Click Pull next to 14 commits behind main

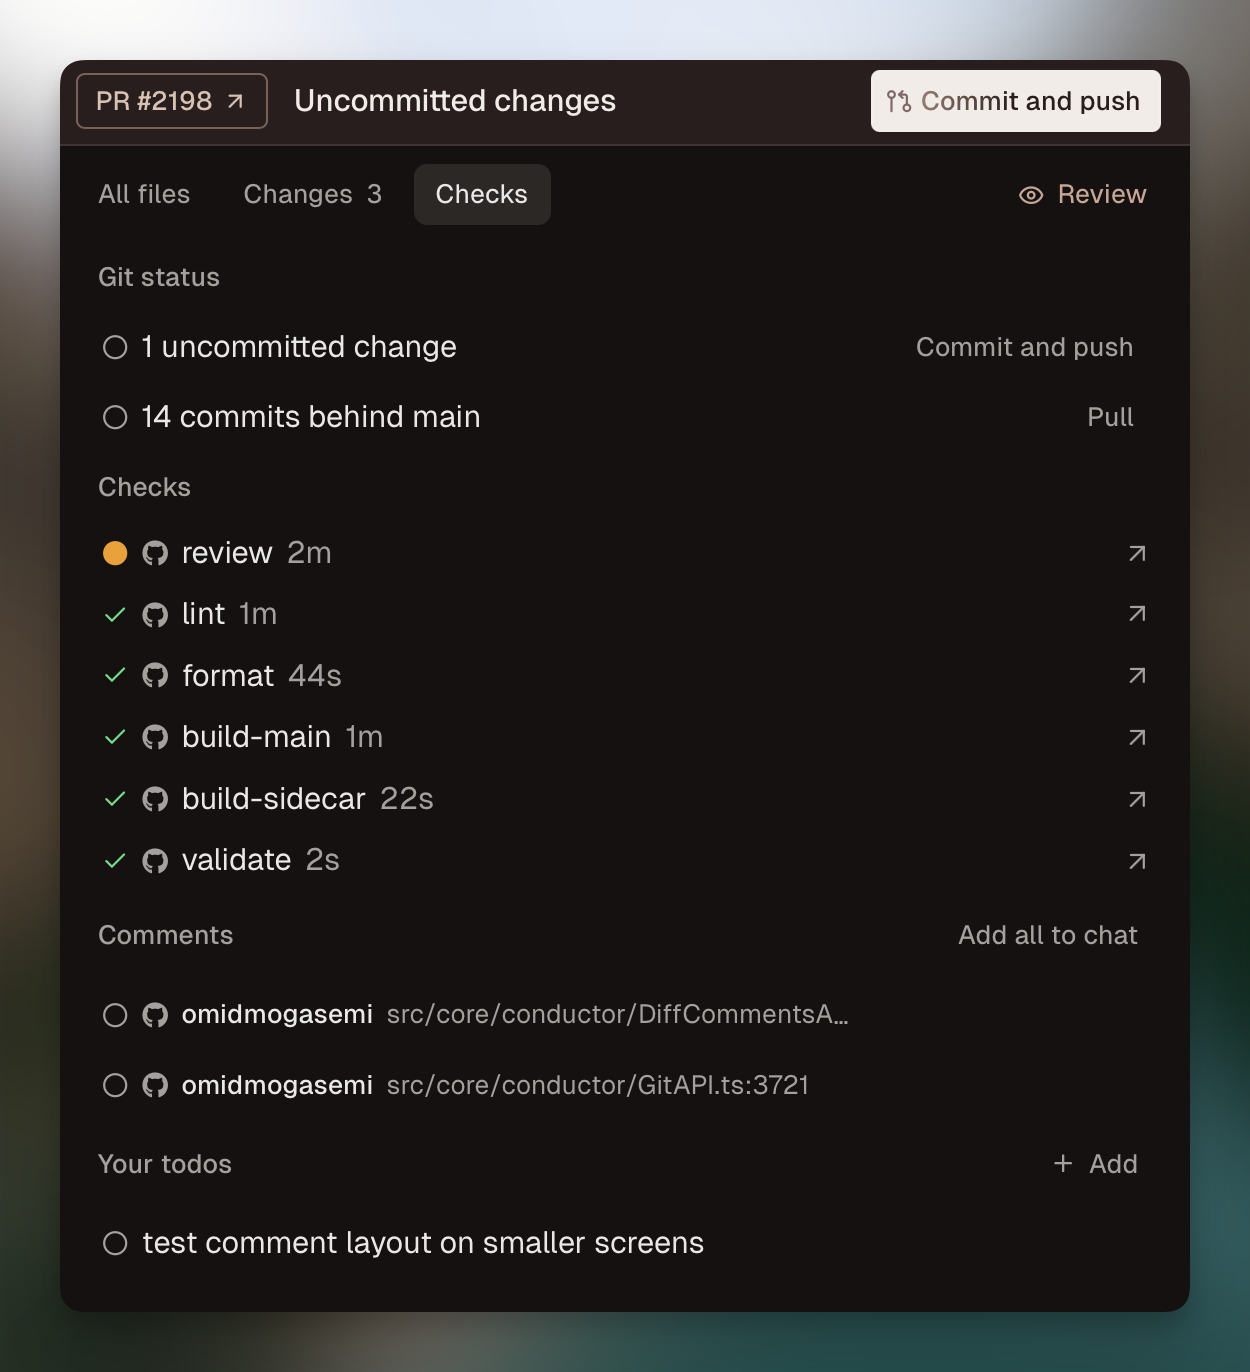pyautogui.click(x=1110, y=417)
